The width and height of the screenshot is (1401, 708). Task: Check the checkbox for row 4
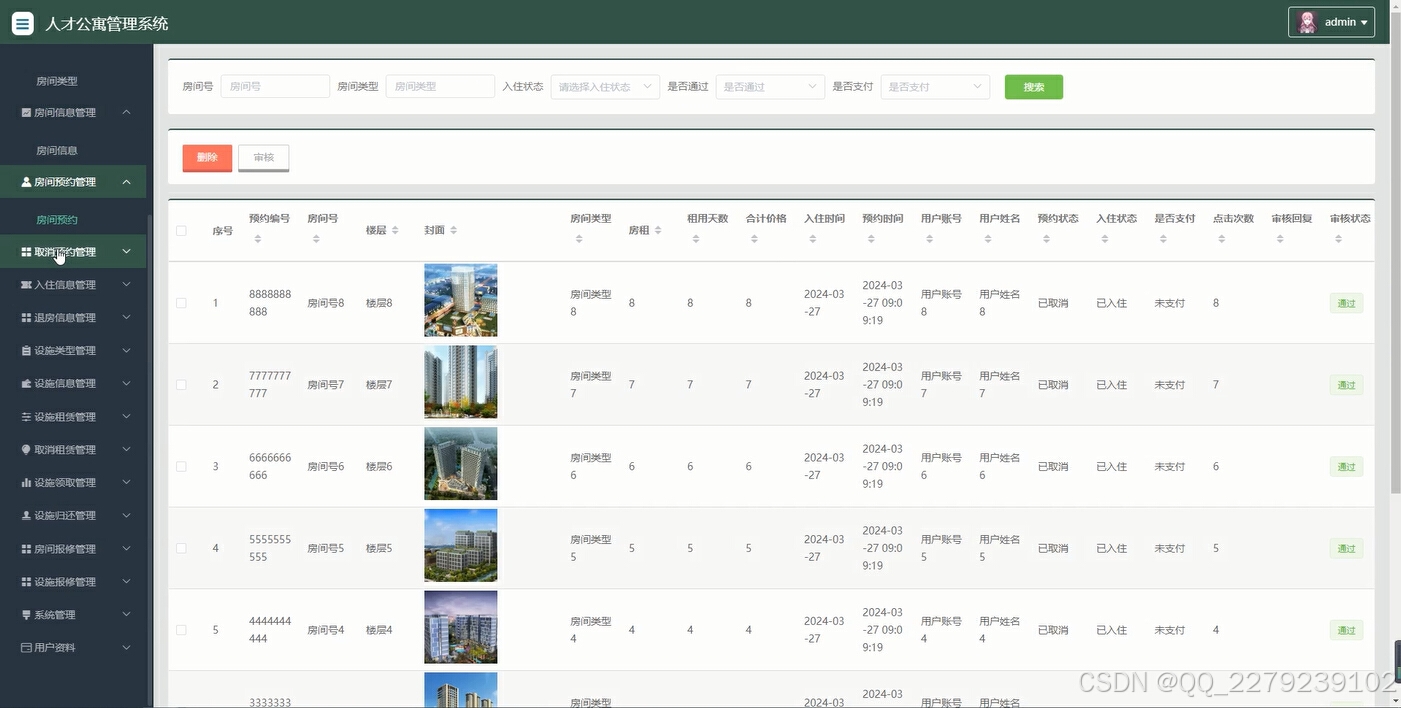pyautogui.click(x=181, y=548)
